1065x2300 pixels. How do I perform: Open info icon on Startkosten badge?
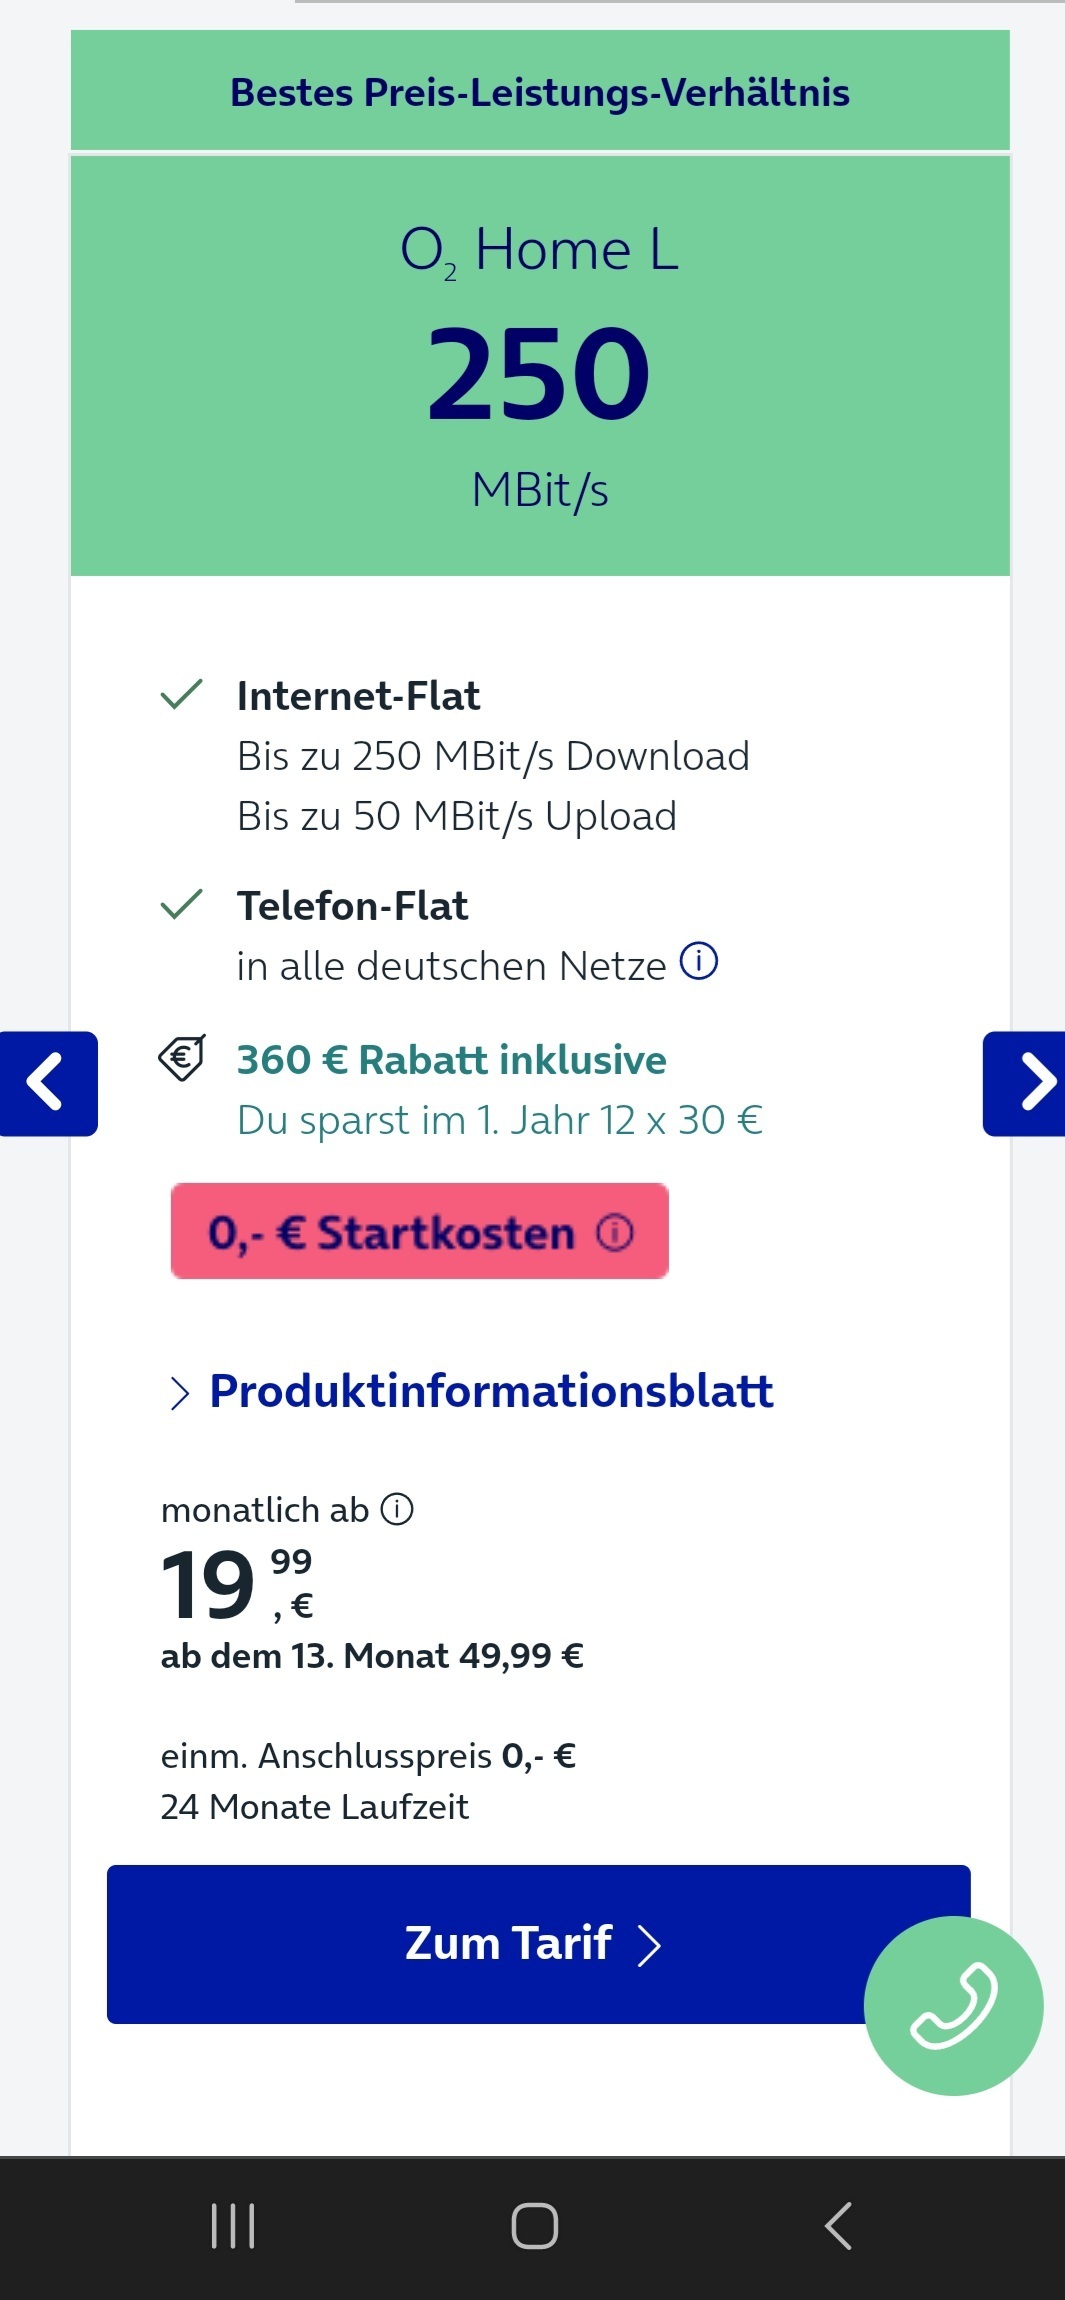615,1232
